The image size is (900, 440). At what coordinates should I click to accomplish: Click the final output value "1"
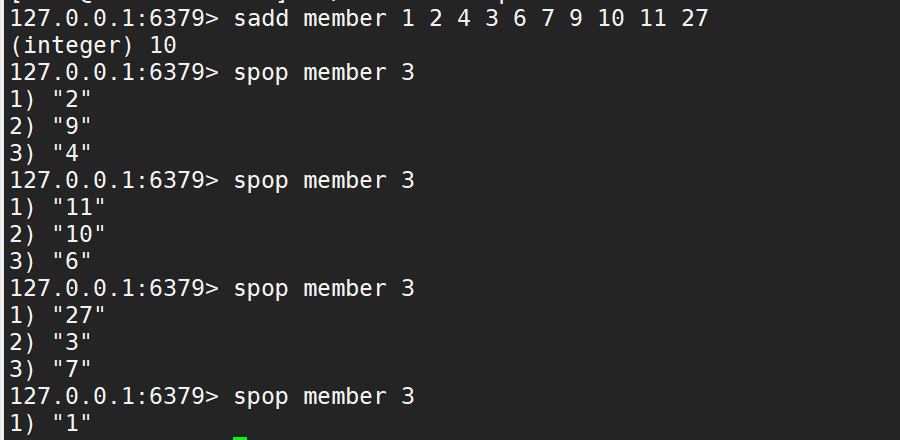72,423
